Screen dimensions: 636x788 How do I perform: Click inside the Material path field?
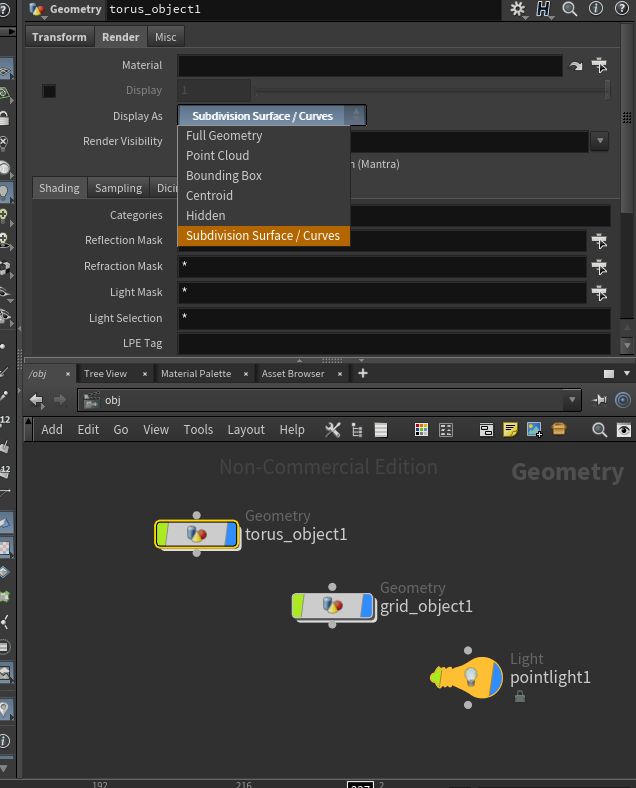[370, 66]
